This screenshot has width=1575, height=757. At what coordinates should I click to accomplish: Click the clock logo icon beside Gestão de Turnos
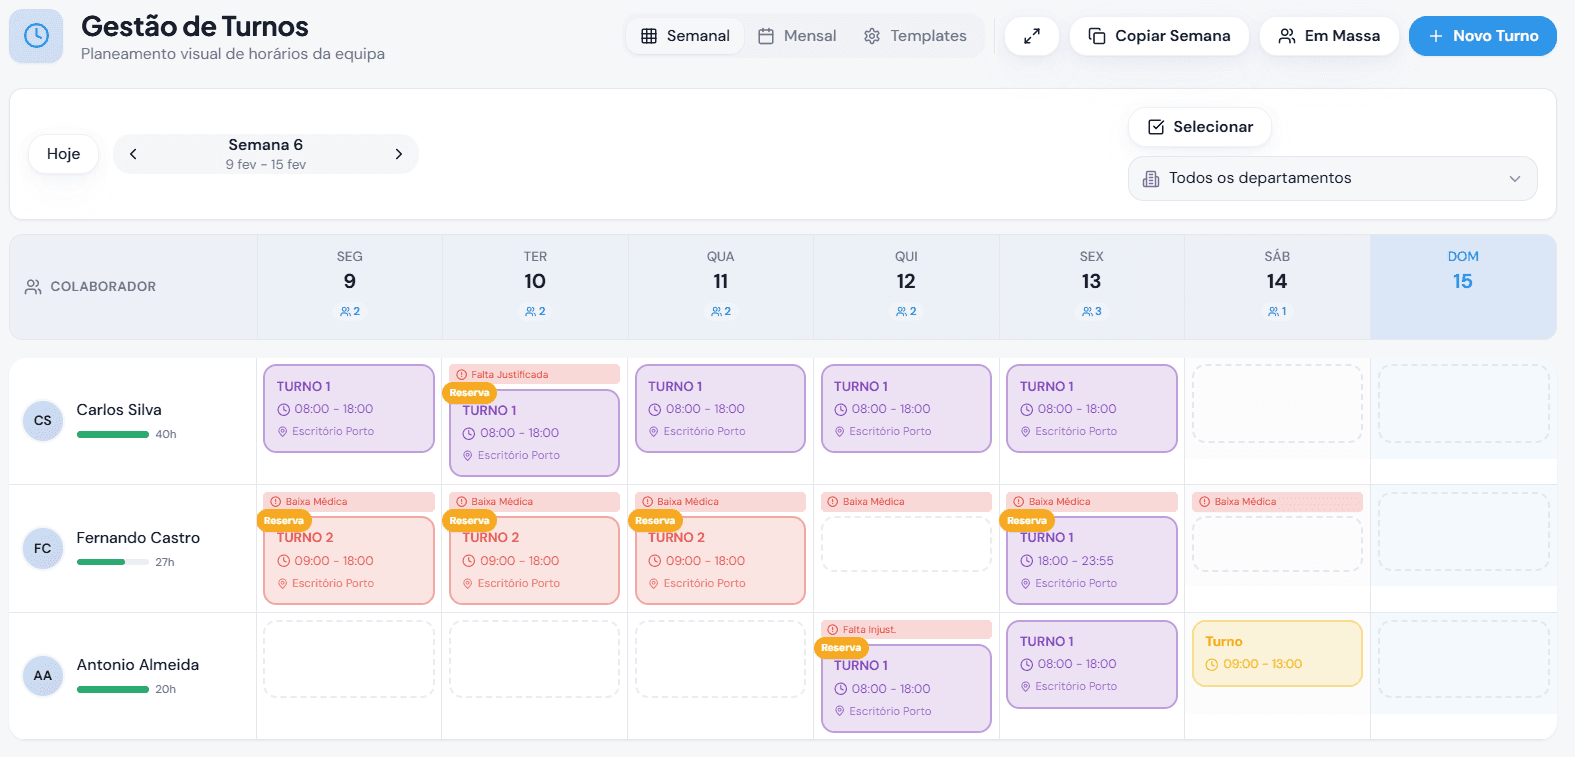tap(36, 36)
